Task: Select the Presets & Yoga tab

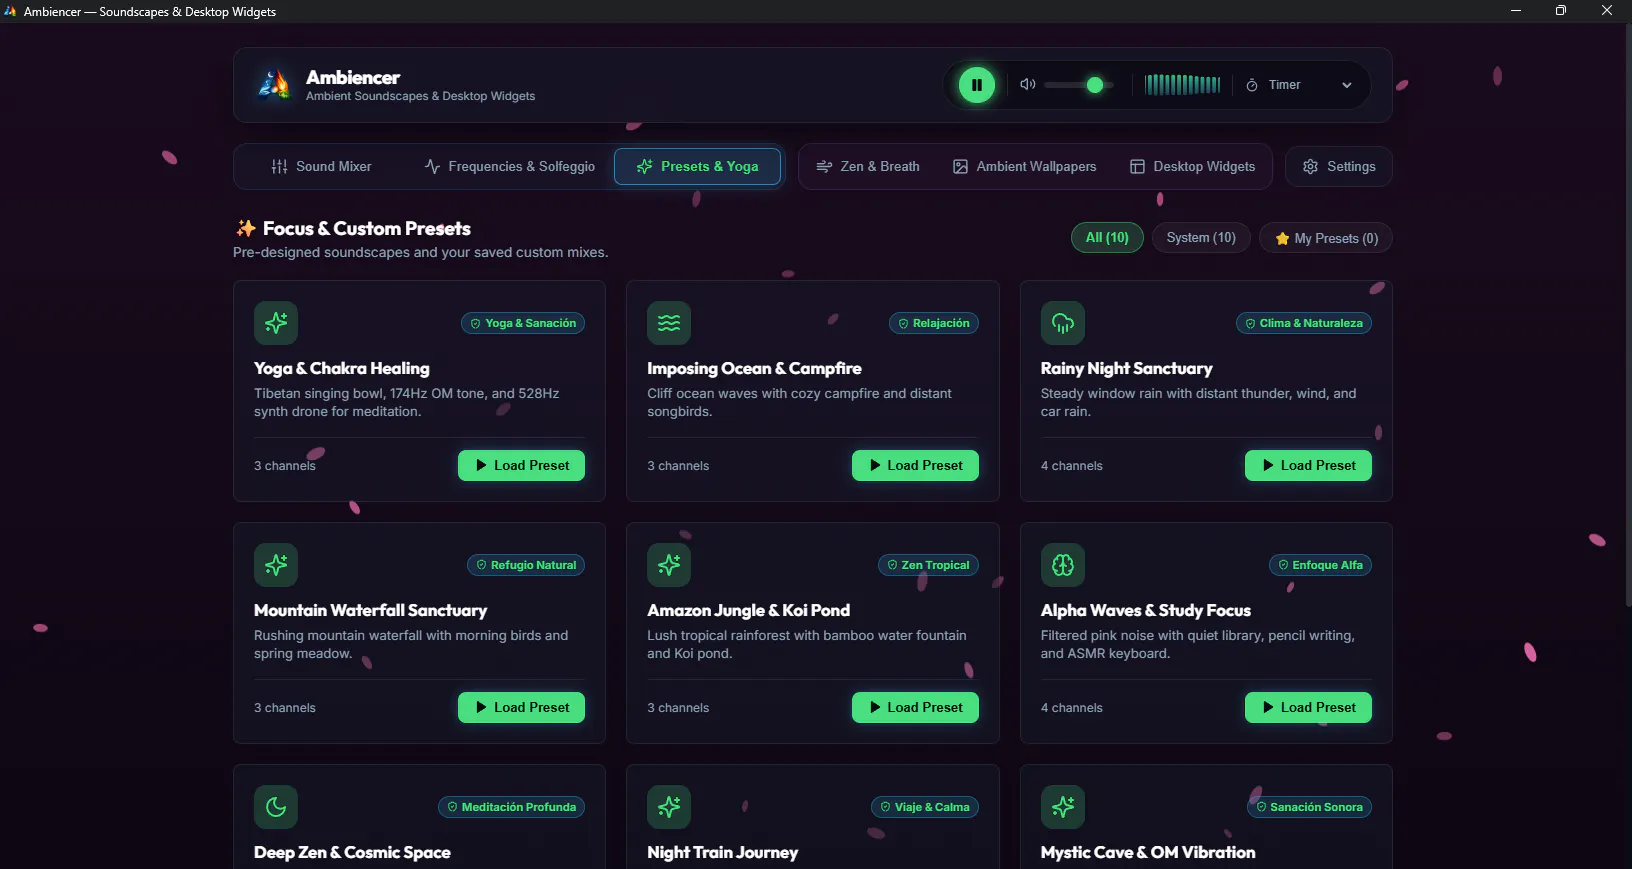Action: click(698, 167)
